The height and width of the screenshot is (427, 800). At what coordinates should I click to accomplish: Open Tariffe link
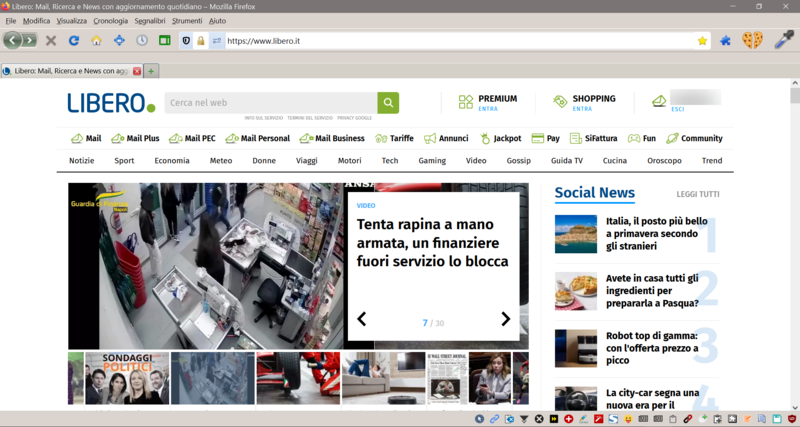pos(394,138)
